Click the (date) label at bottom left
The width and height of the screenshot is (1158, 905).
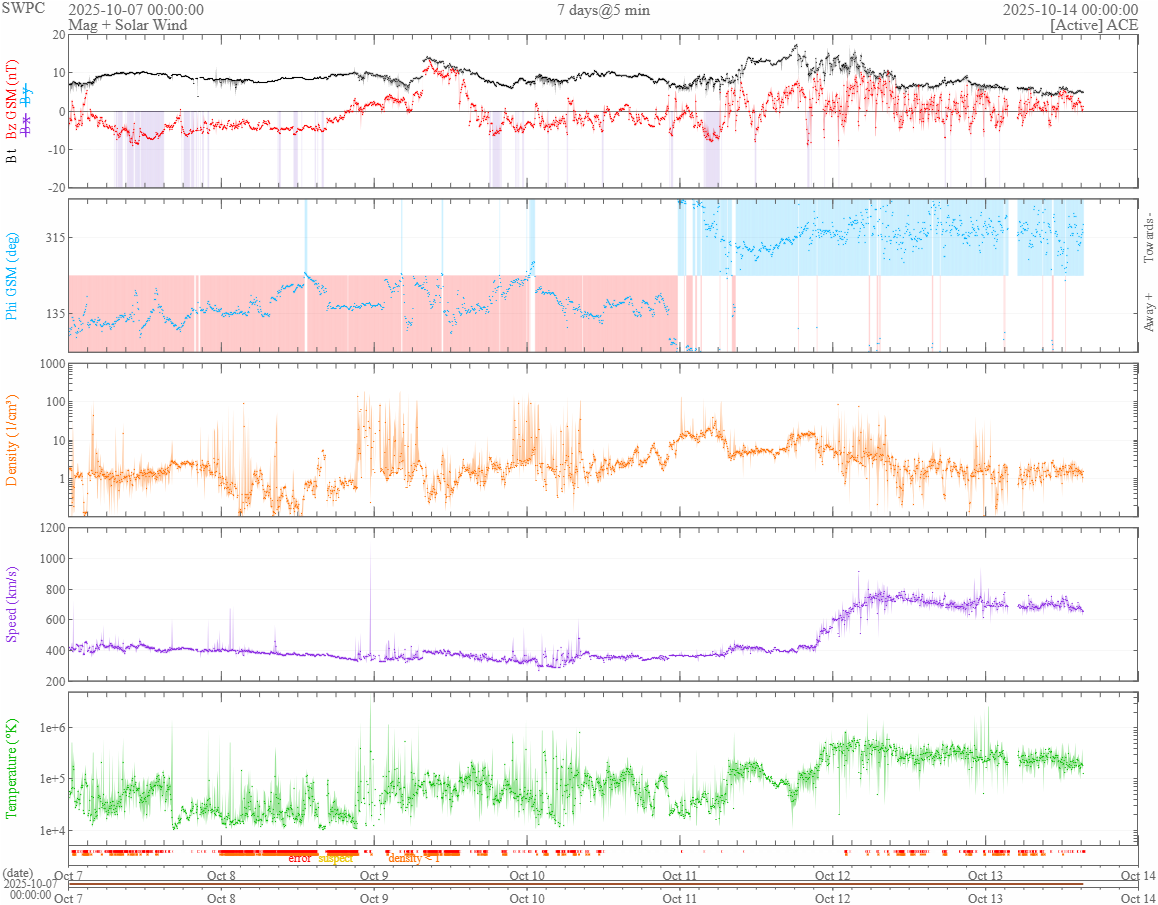point(18,873)
